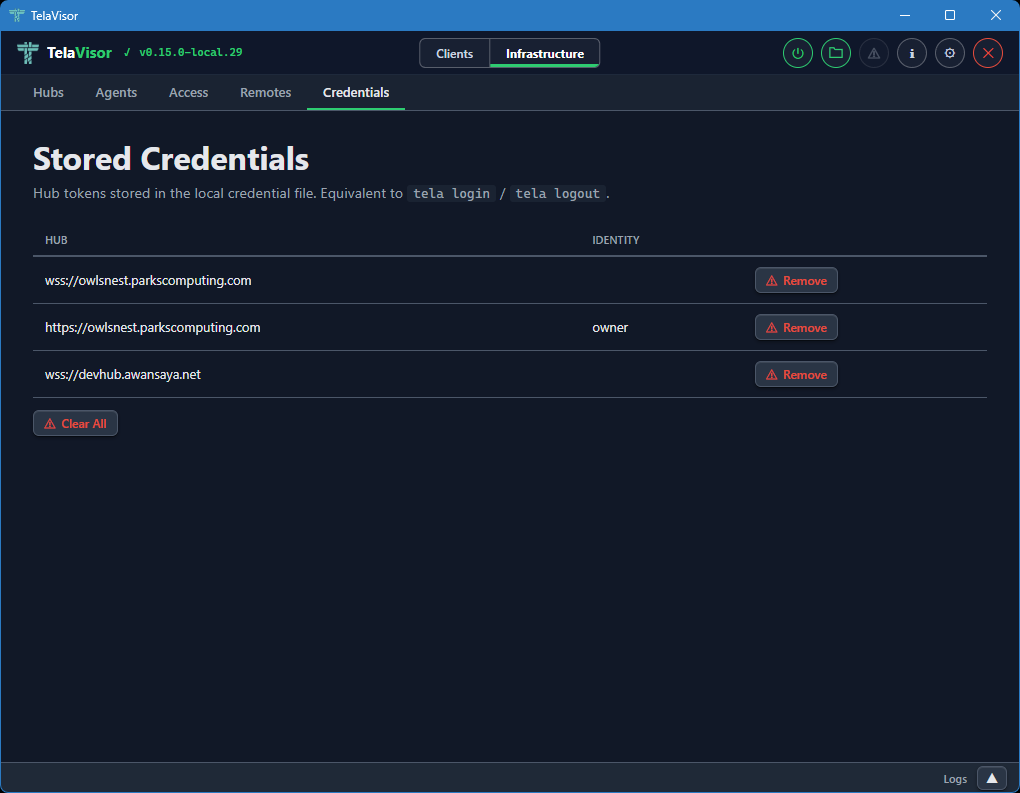Minimize the TelaVisor window
The image size is (1020, 793).
(x=904, y=15)
